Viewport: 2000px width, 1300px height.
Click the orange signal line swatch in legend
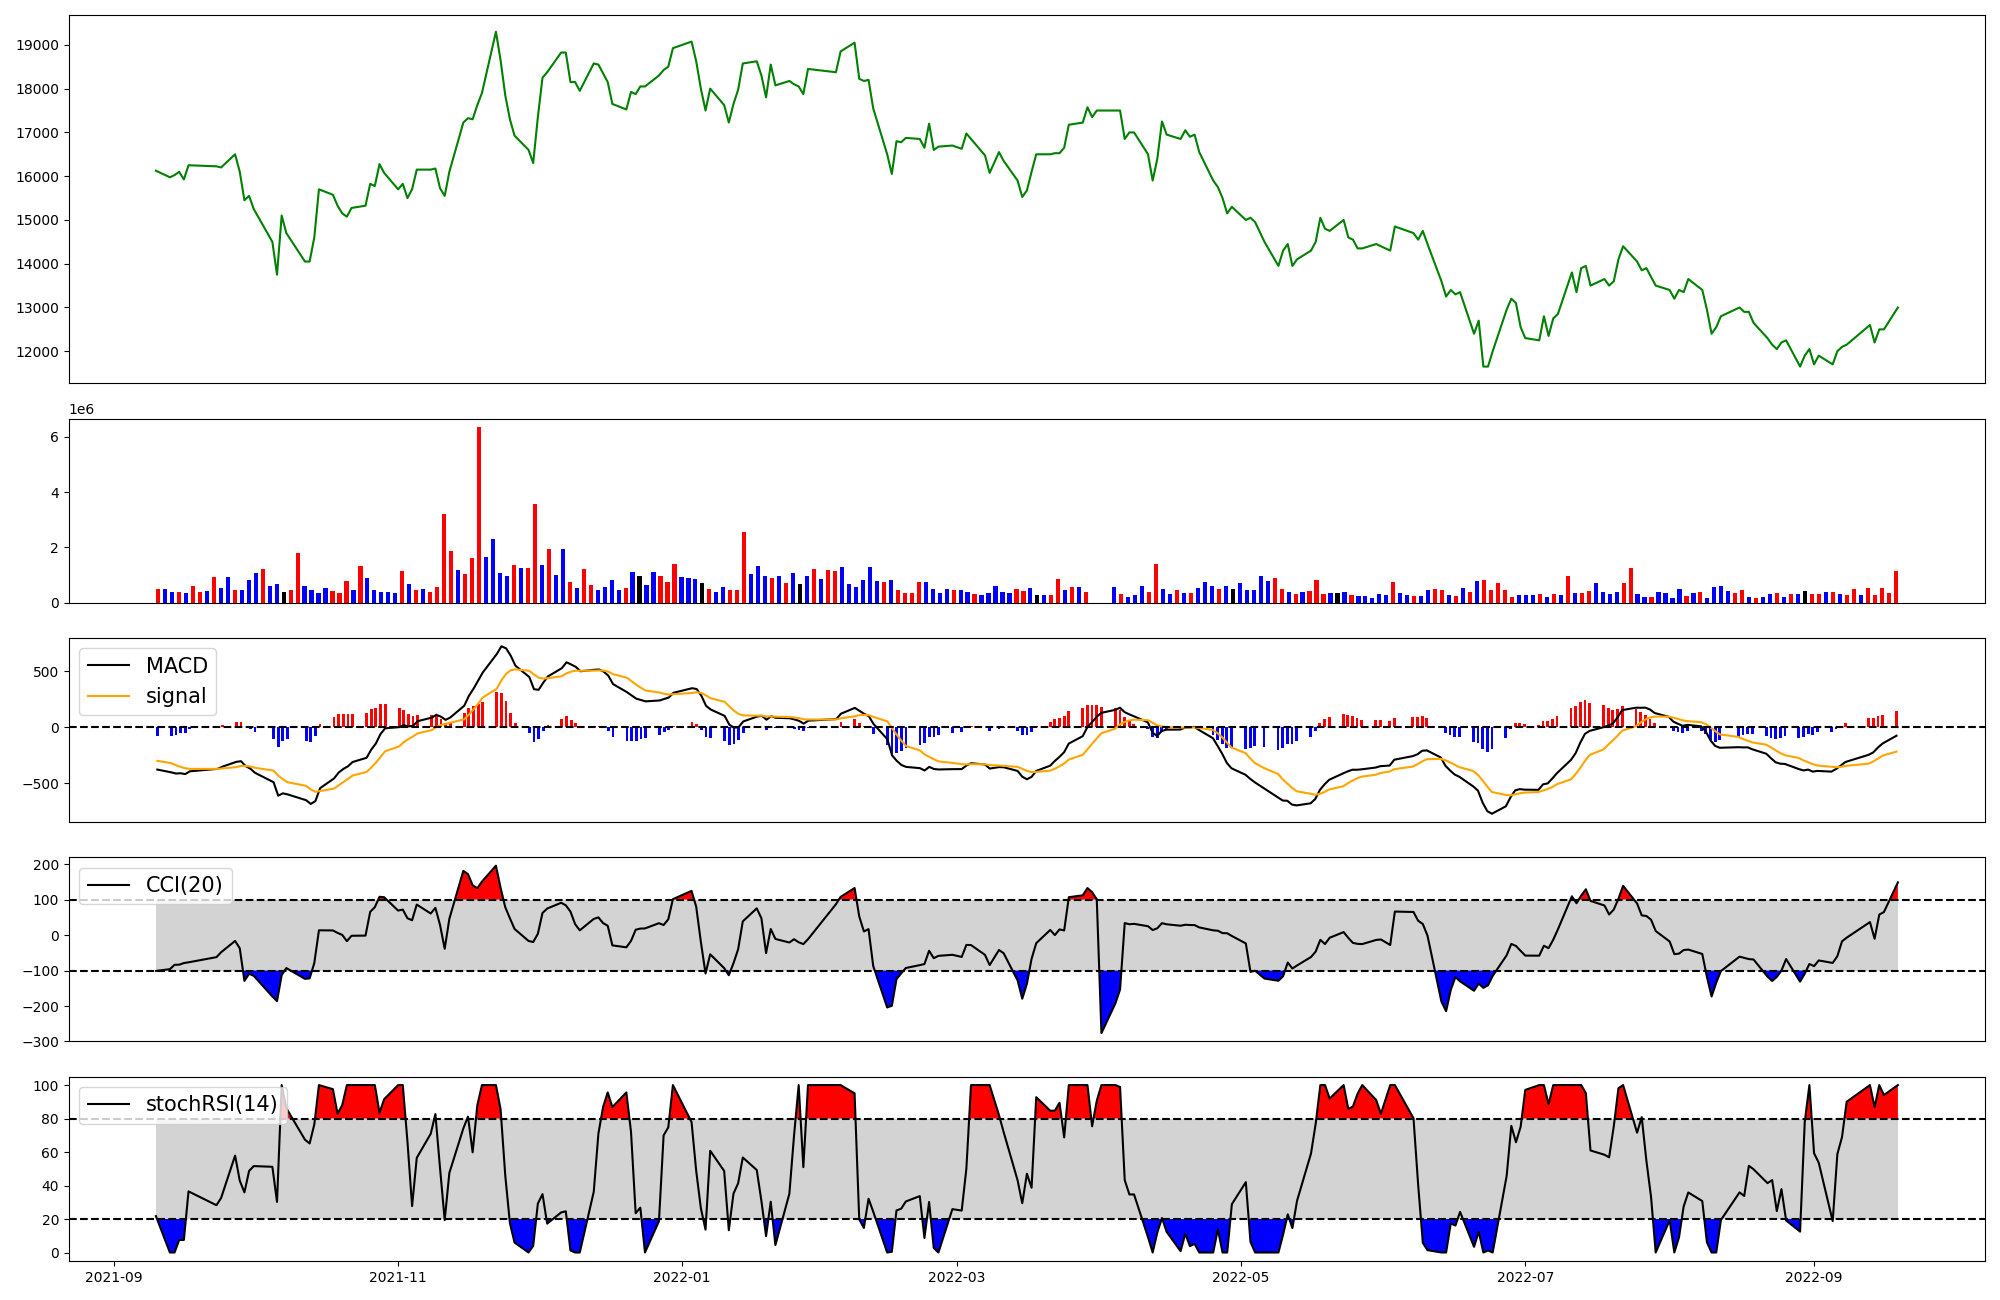[108, 696]
